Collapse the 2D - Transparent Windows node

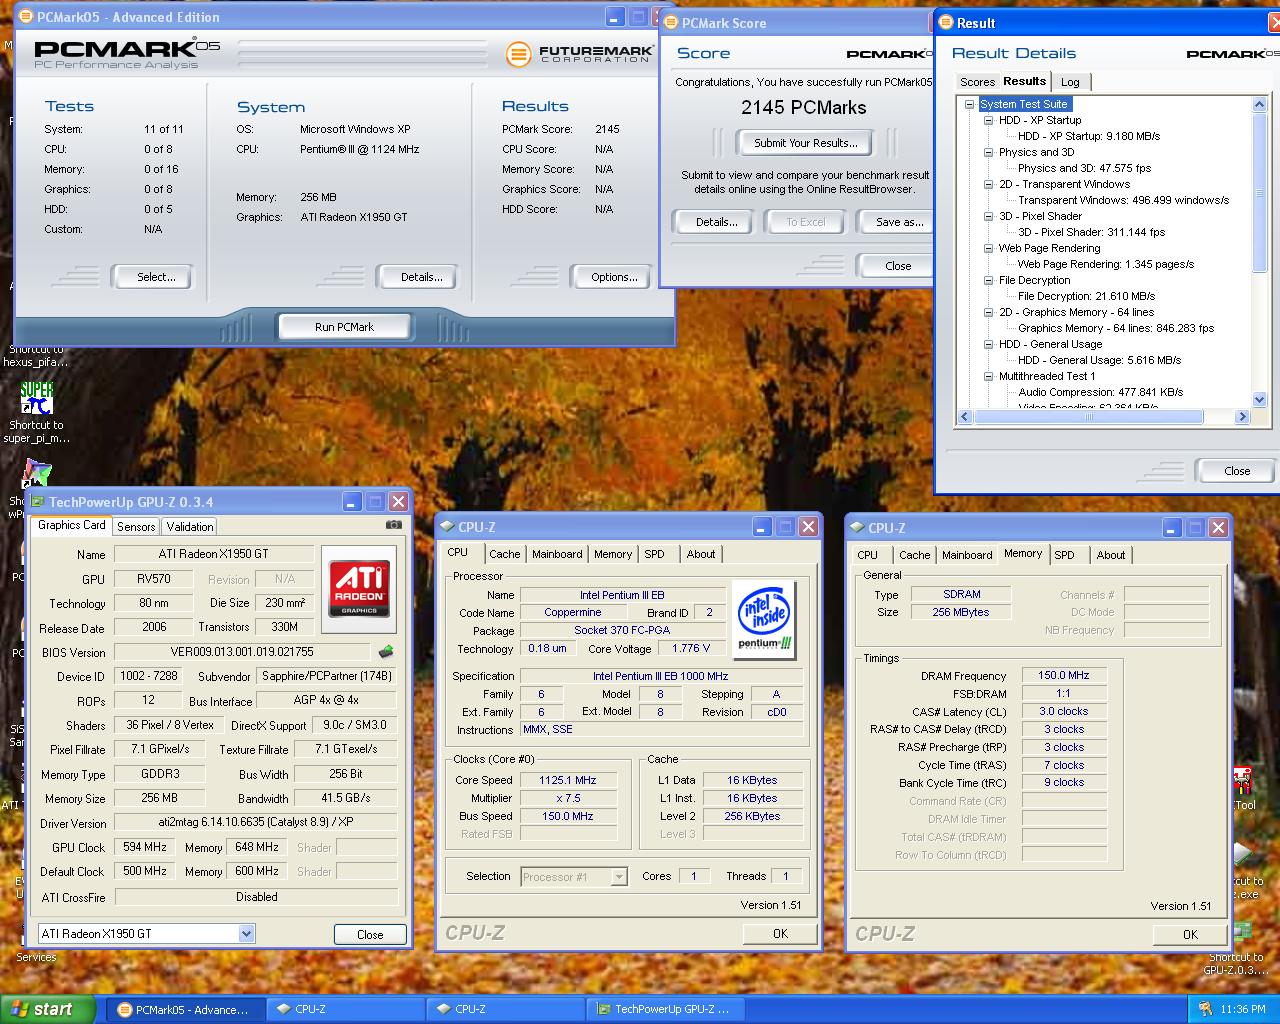988,184
